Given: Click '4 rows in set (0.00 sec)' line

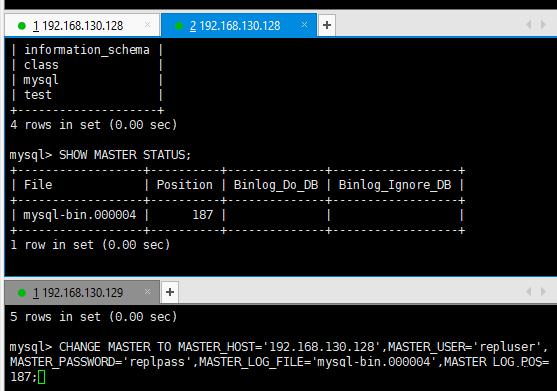Looking at the screenshot, I should coord(93,125).
